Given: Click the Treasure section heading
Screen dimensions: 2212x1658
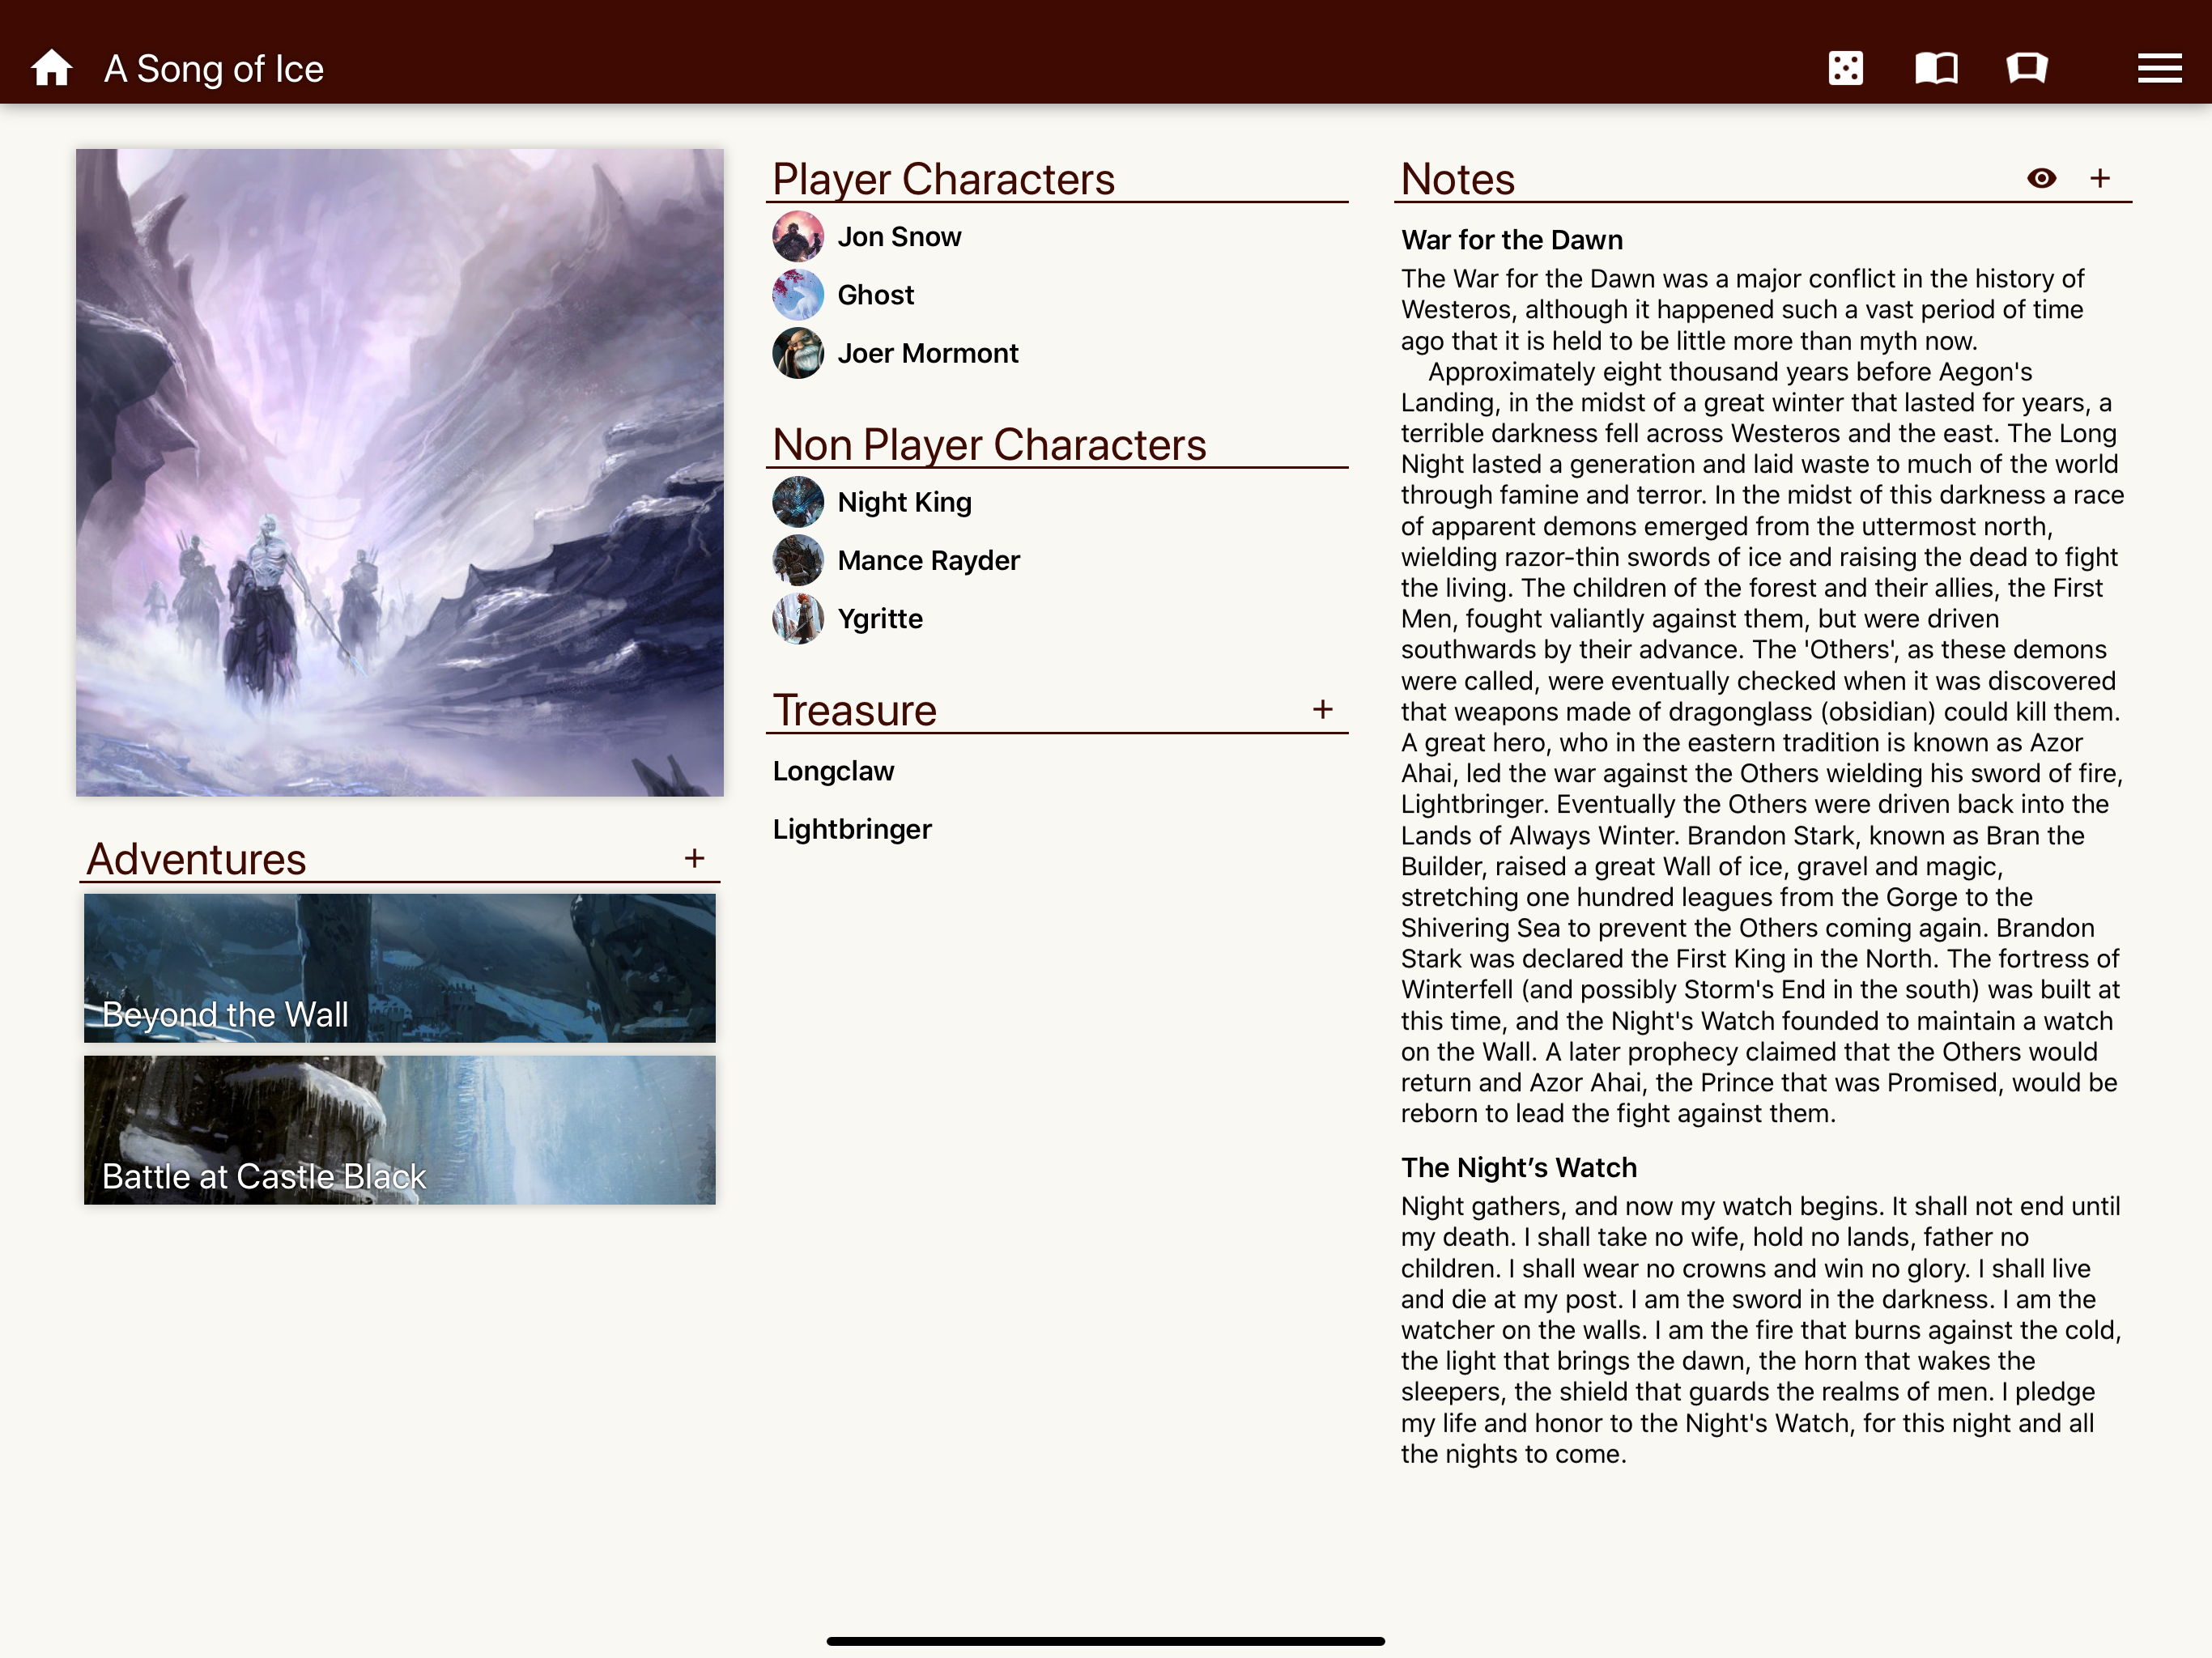Looking at the screenshot, I should click(854, 710).
